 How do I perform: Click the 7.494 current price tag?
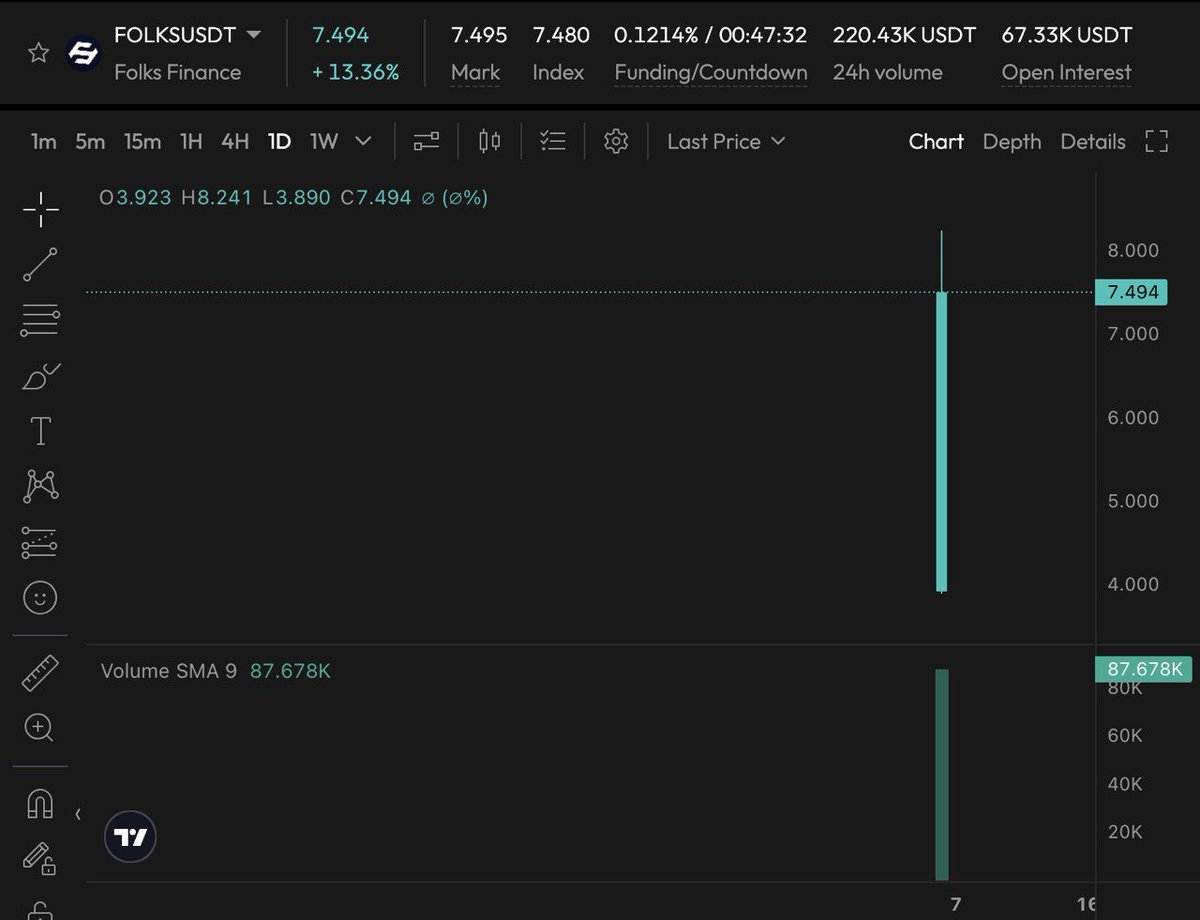point(1132,292)
